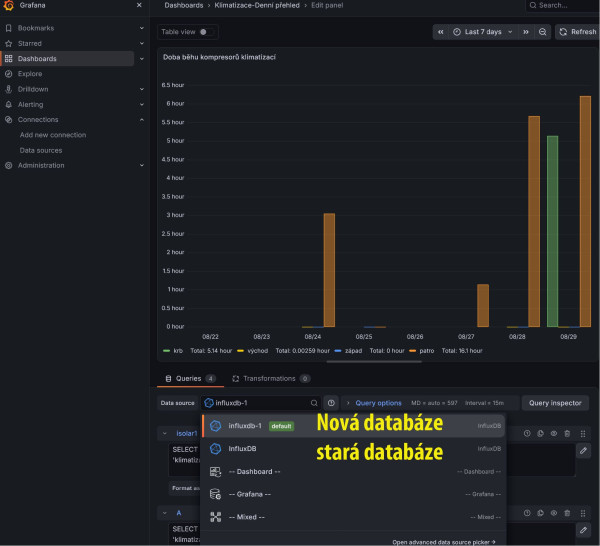Click the influxdb-1 data source field
Screen dimensions: 600x546
[261, 403]
